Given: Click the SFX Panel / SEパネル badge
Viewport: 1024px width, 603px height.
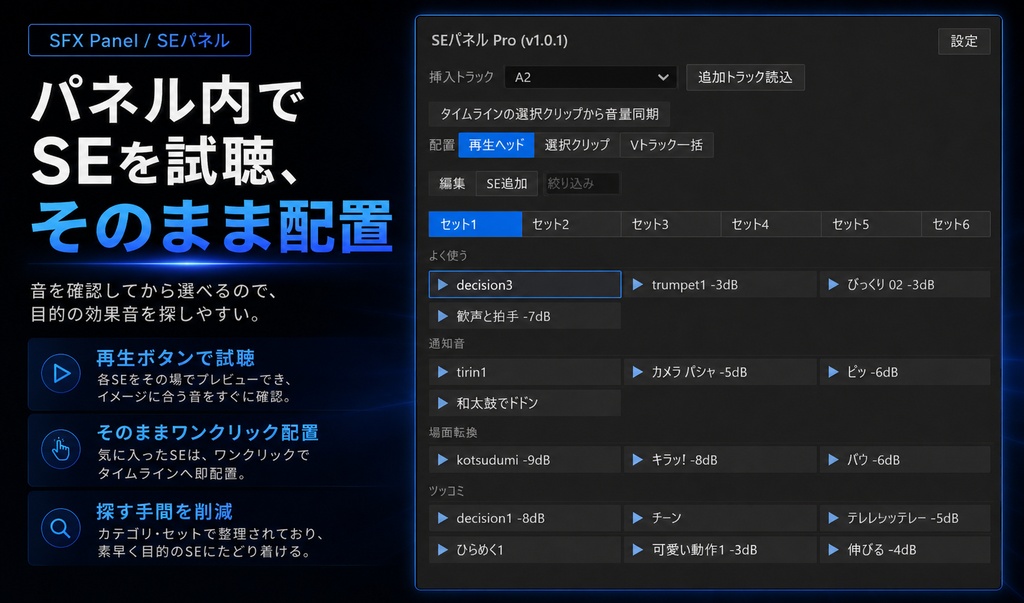Looking at the screenshot, I should pyautogui.click(x=140, y=41).
